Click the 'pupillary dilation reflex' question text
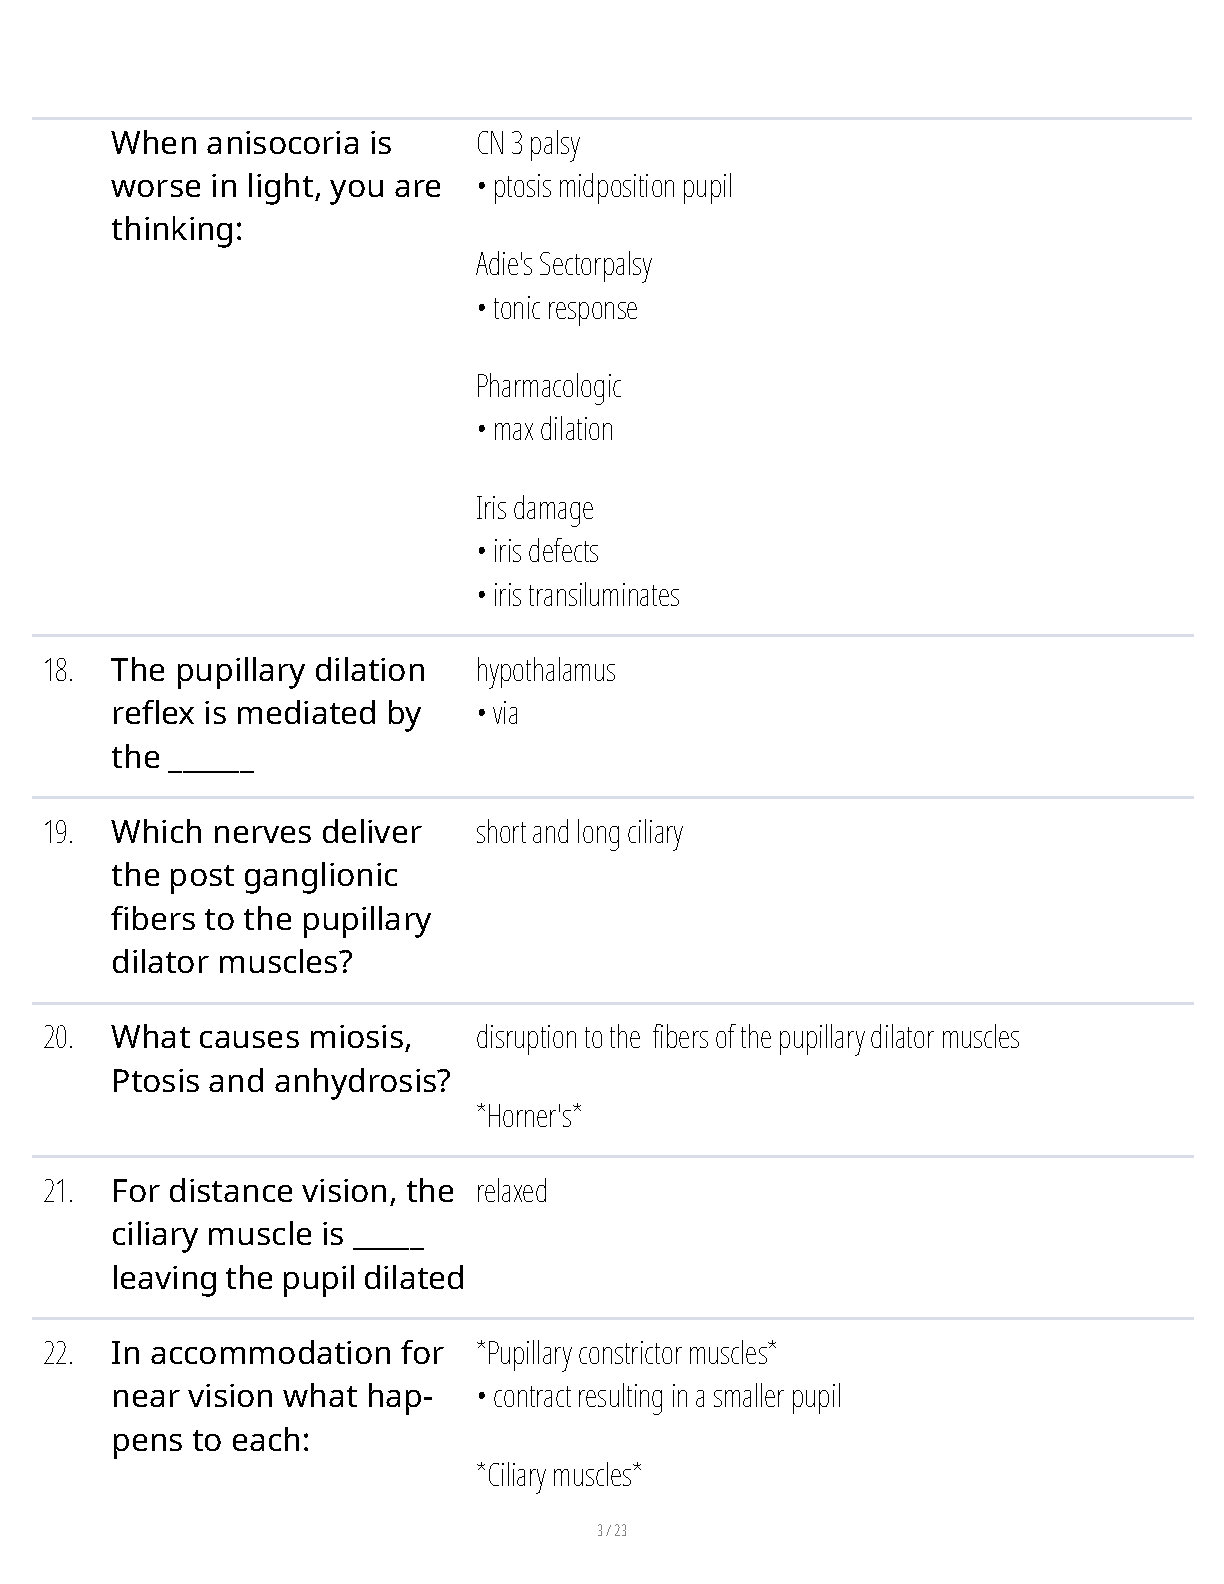 [268, 713]
